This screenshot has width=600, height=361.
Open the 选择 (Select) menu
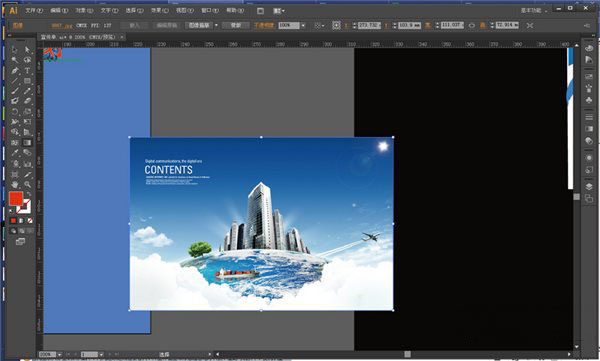[x=134, y=11]
